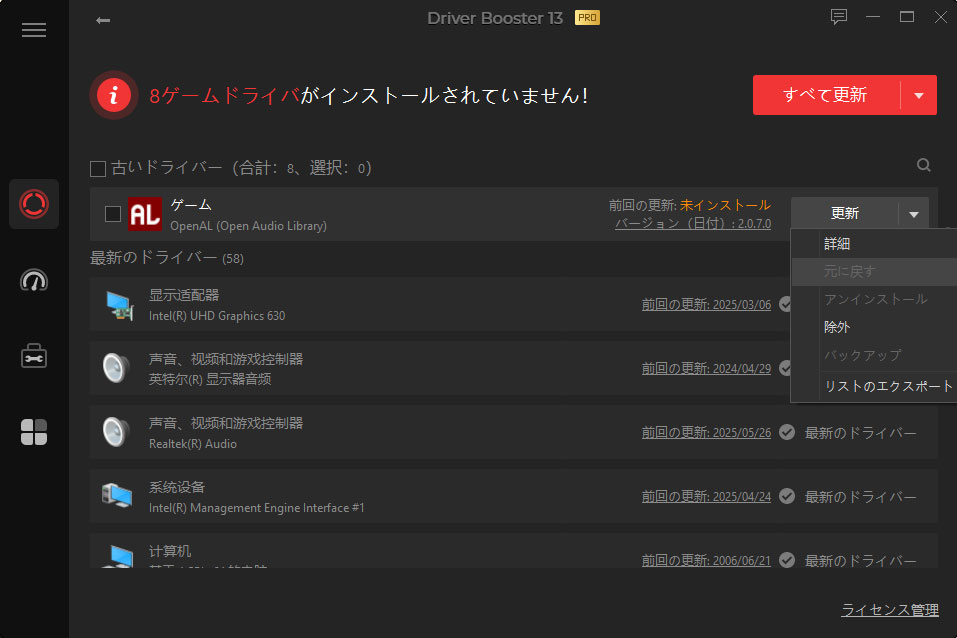Viewport: 957px width, 638px height.
Task: Open the driver search magnifier
Action: 923,165
